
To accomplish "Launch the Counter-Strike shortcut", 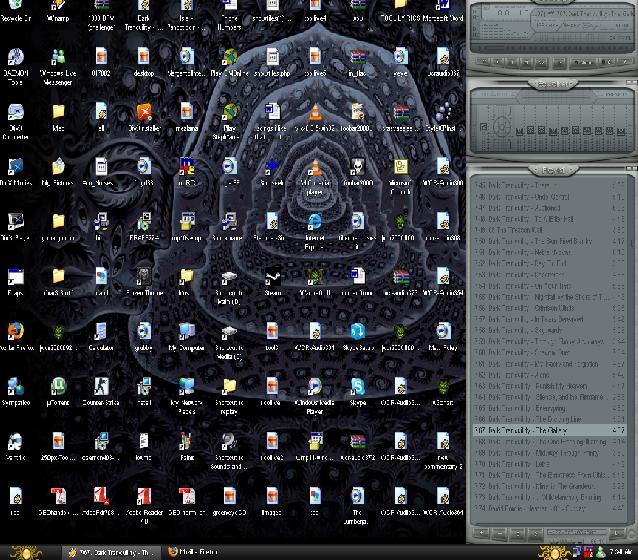I will click(101, 392).
